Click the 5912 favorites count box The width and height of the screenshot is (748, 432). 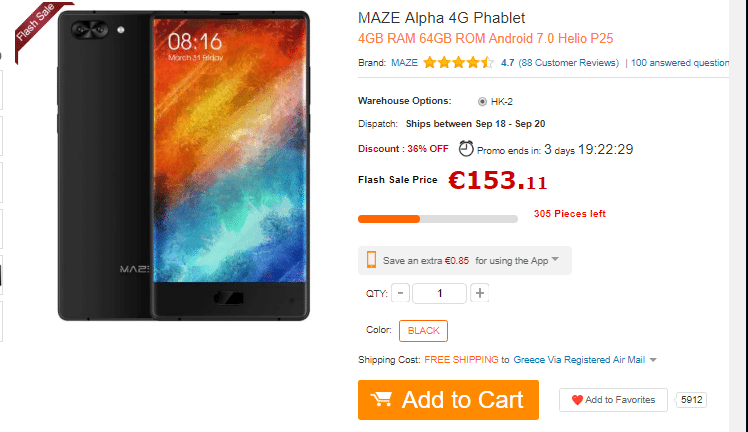[x=691, y=400]
